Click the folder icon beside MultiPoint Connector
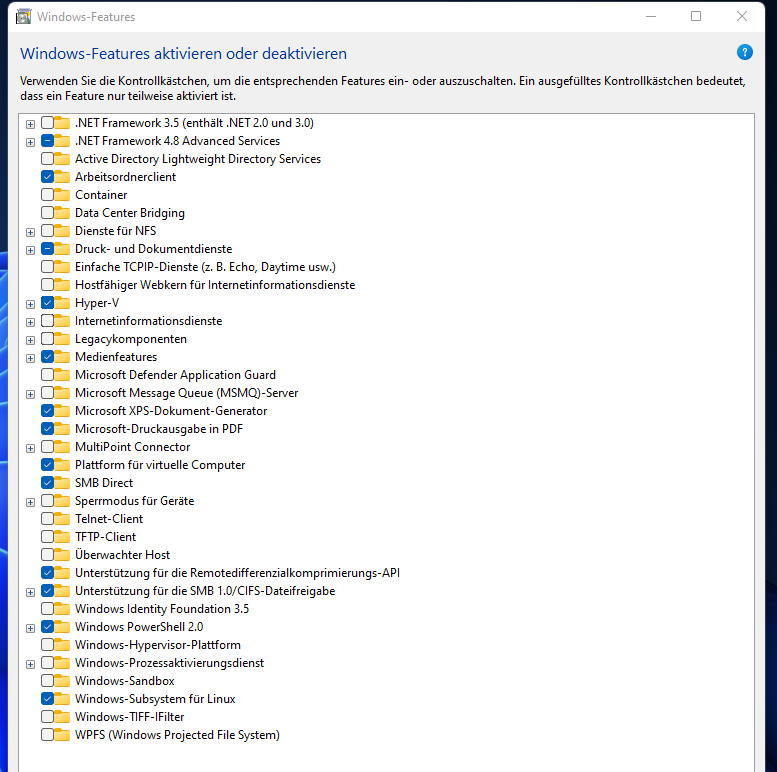Screen dimensions: 777x772 click(62, 447)
